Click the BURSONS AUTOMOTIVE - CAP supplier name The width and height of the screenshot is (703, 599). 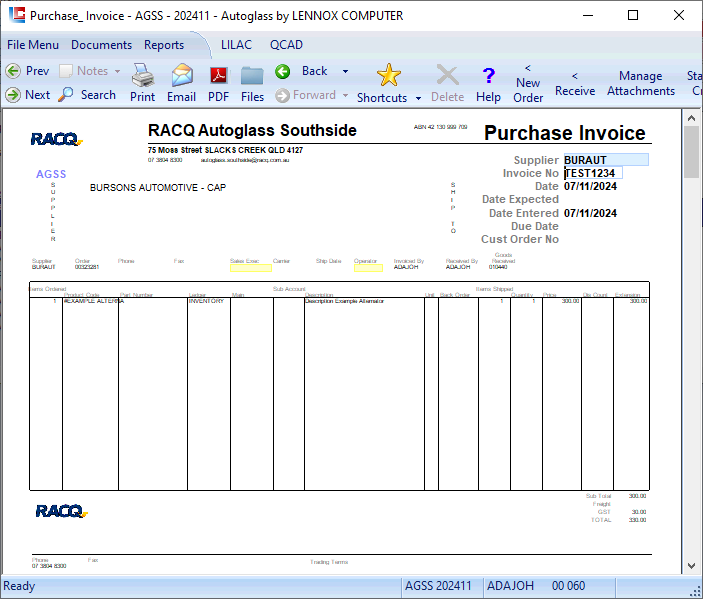point(158,188)
